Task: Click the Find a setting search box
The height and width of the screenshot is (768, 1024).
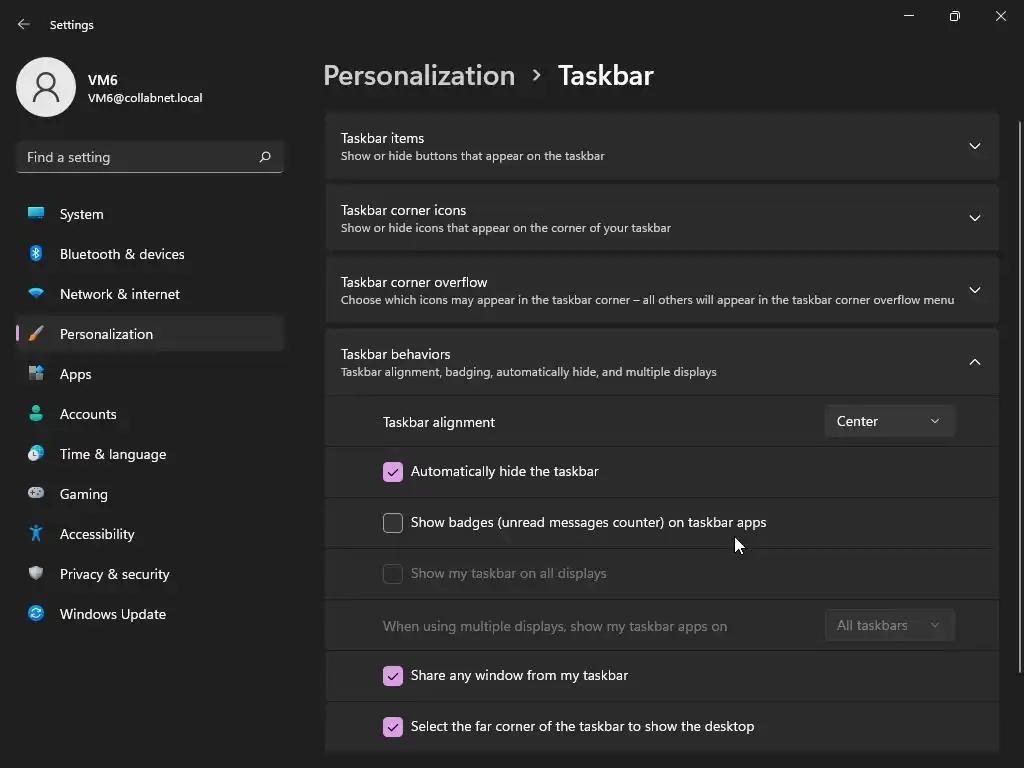Action: (x=140, y=157)
